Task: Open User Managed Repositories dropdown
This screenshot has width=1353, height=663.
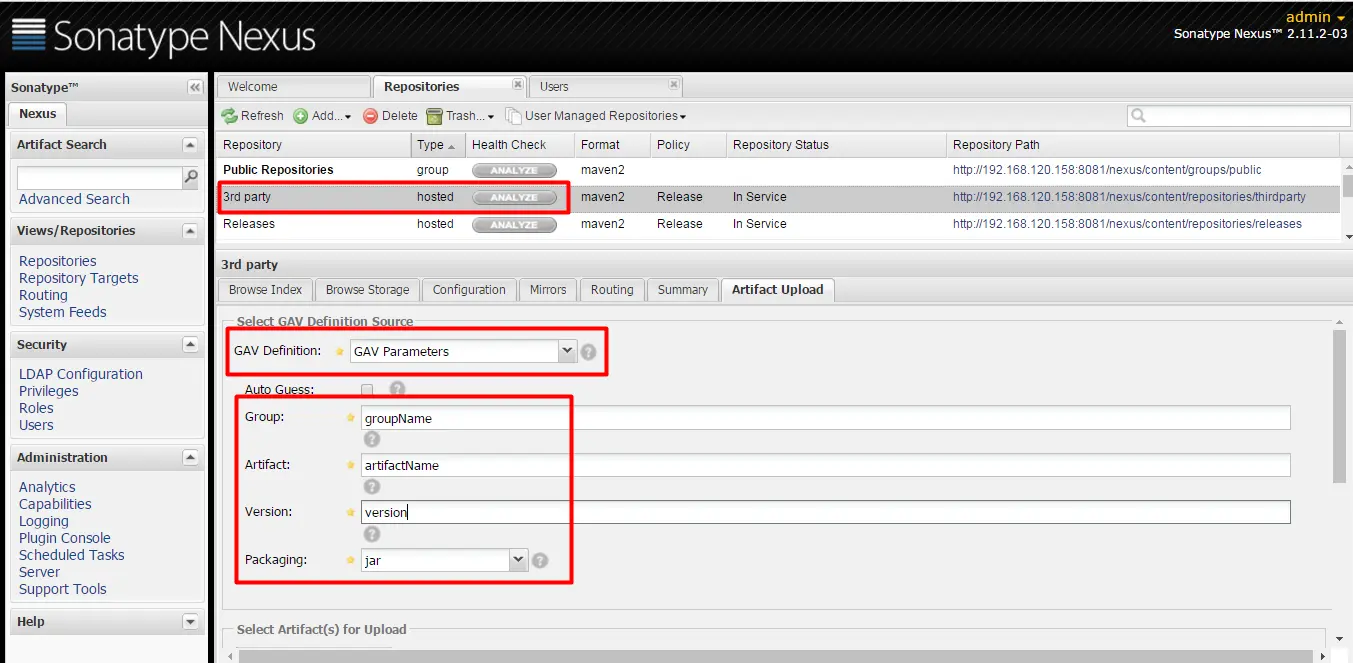Action: (x=596, y=116)
